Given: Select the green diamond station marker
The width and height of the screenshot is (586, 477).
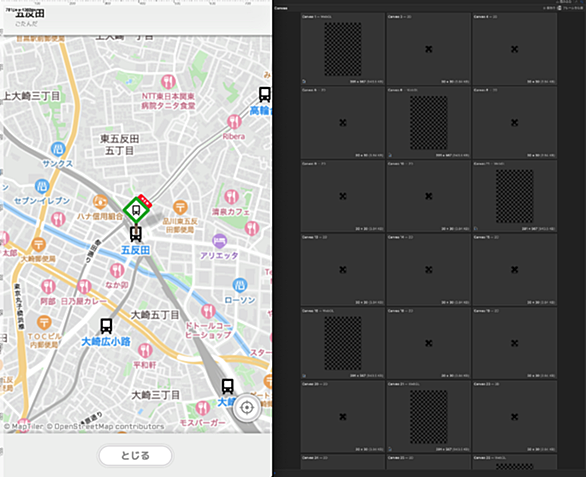Looking at the screenshot, I should (136, 210).
